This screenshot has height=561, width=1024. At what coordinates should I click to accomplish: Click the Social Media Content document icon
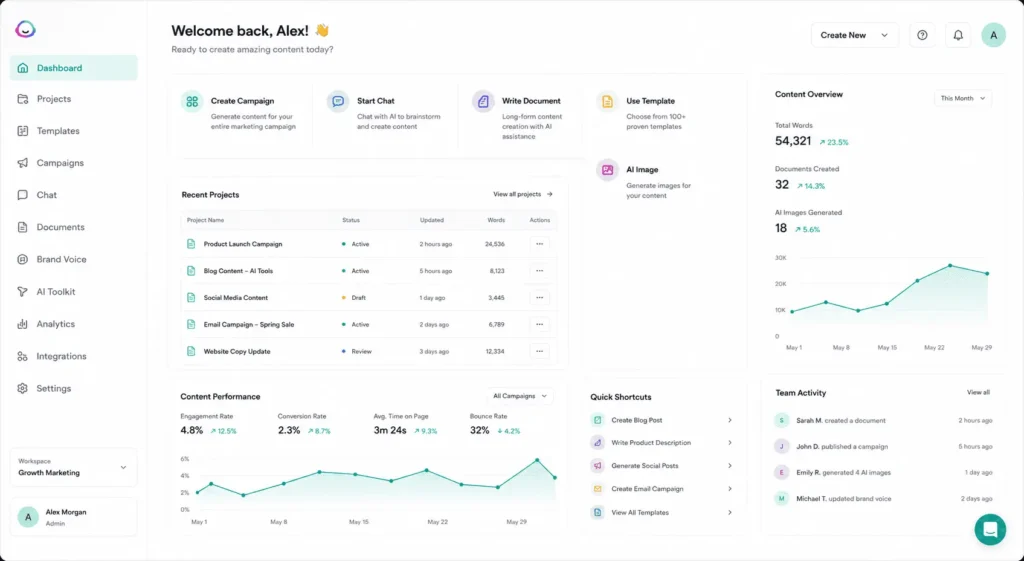(191, 297)
